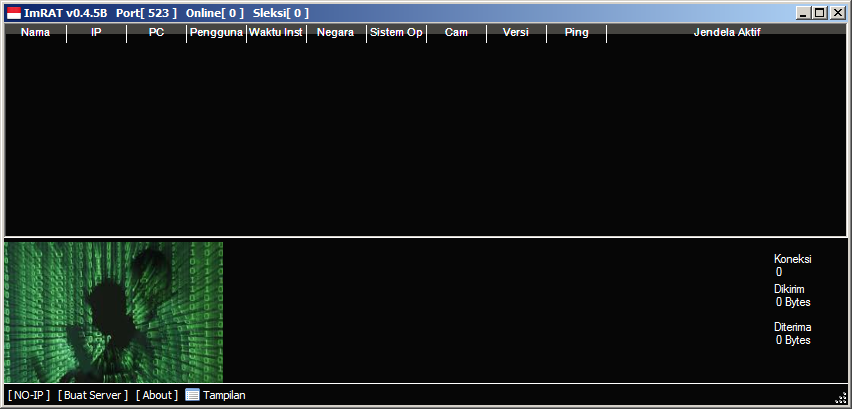The width and height of the screenshot is (852, 409).
Task: Click the Sistem Op column header
Action: (x=396, y=33)
